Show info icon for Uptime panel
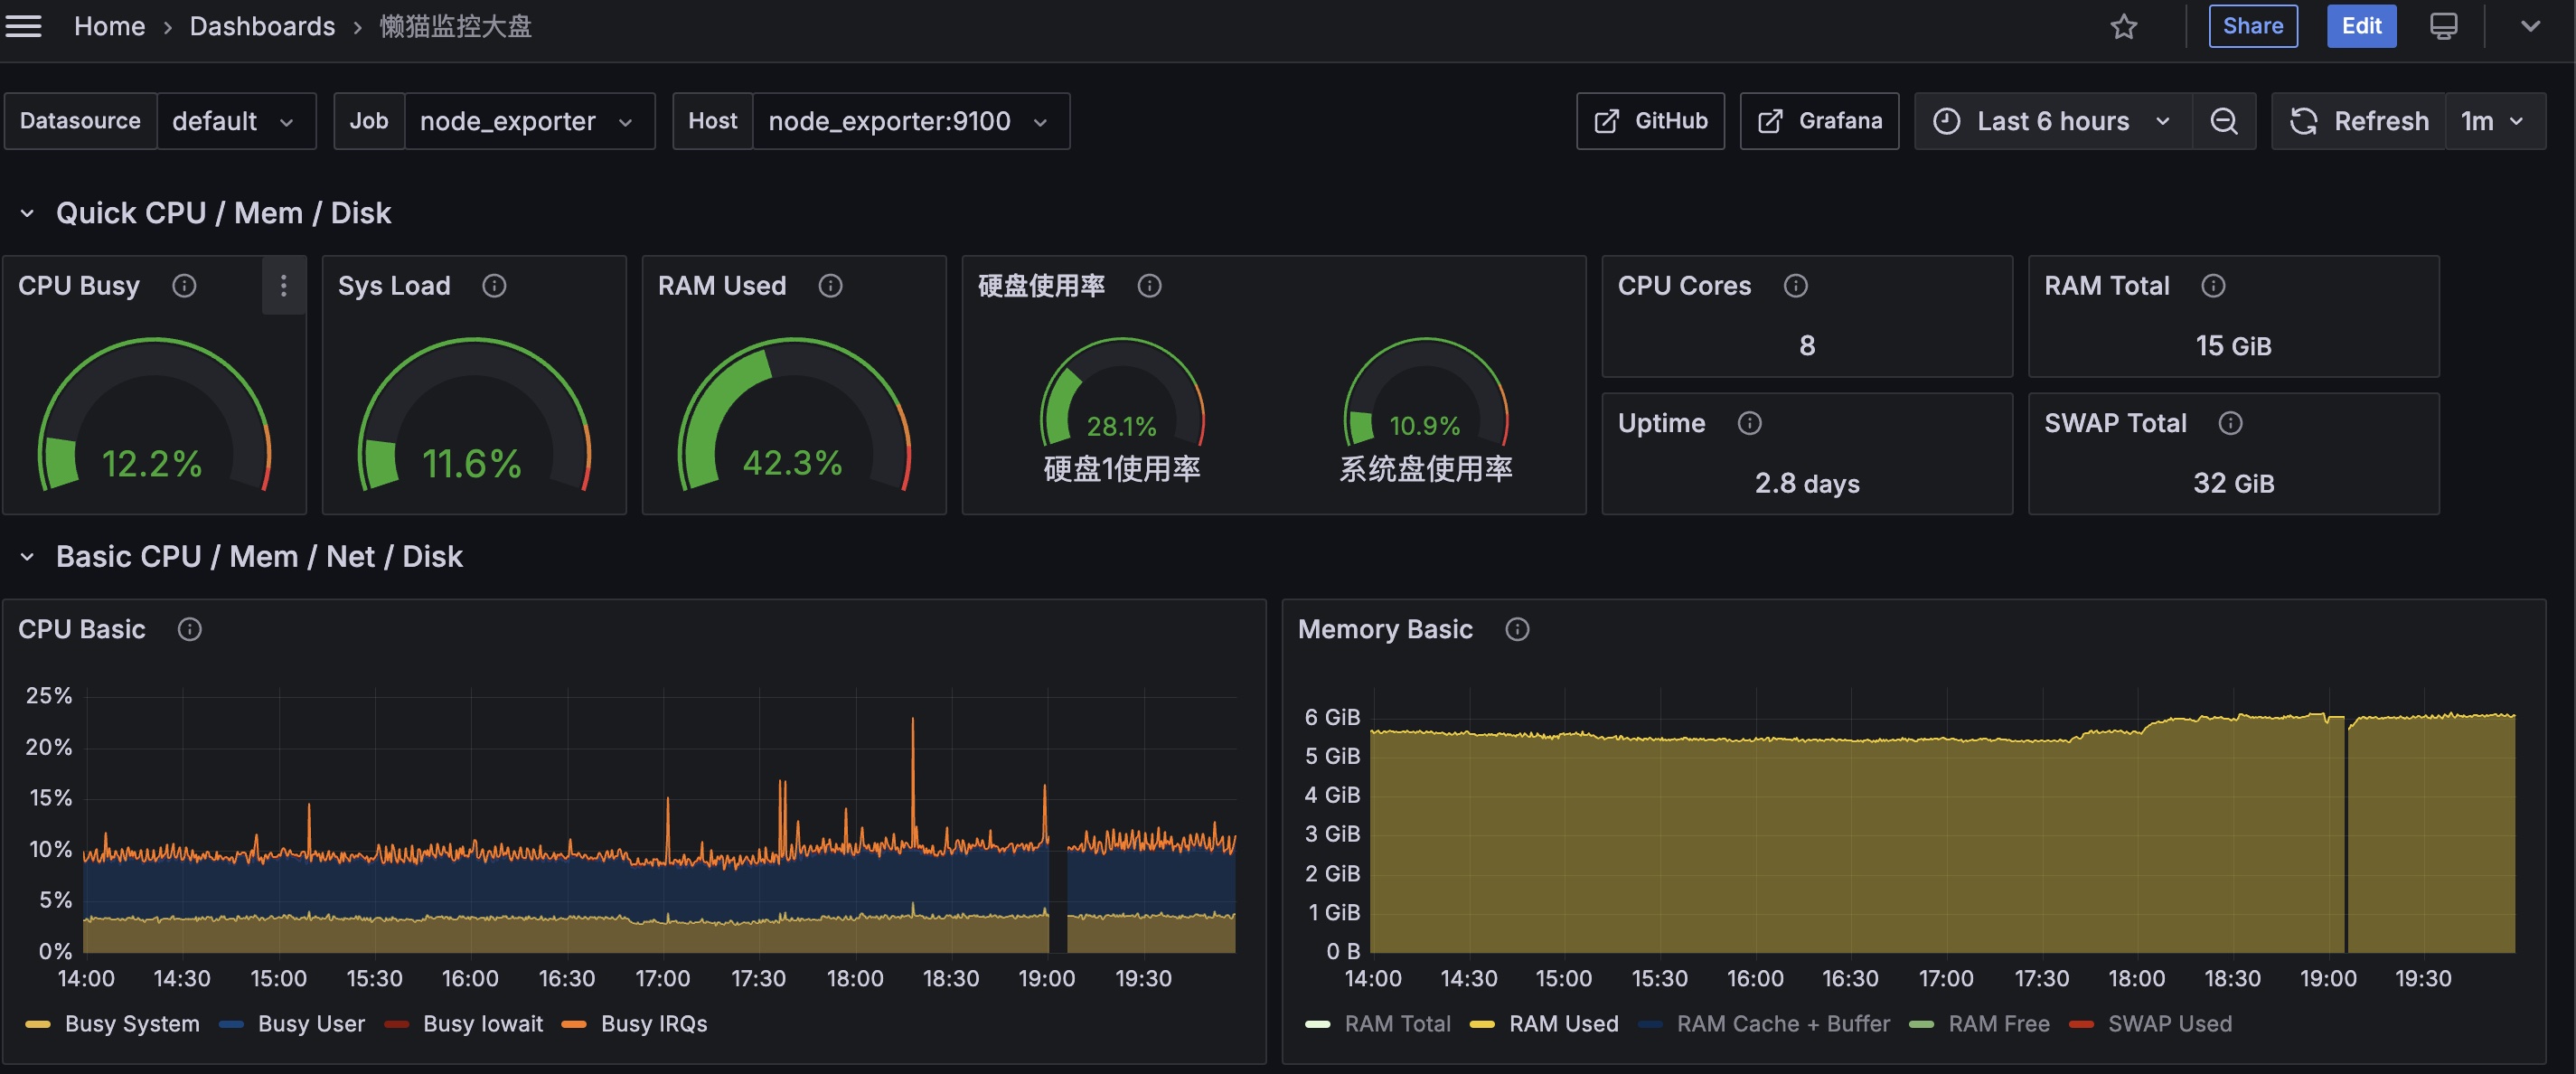 click(x=1749, y=423)
